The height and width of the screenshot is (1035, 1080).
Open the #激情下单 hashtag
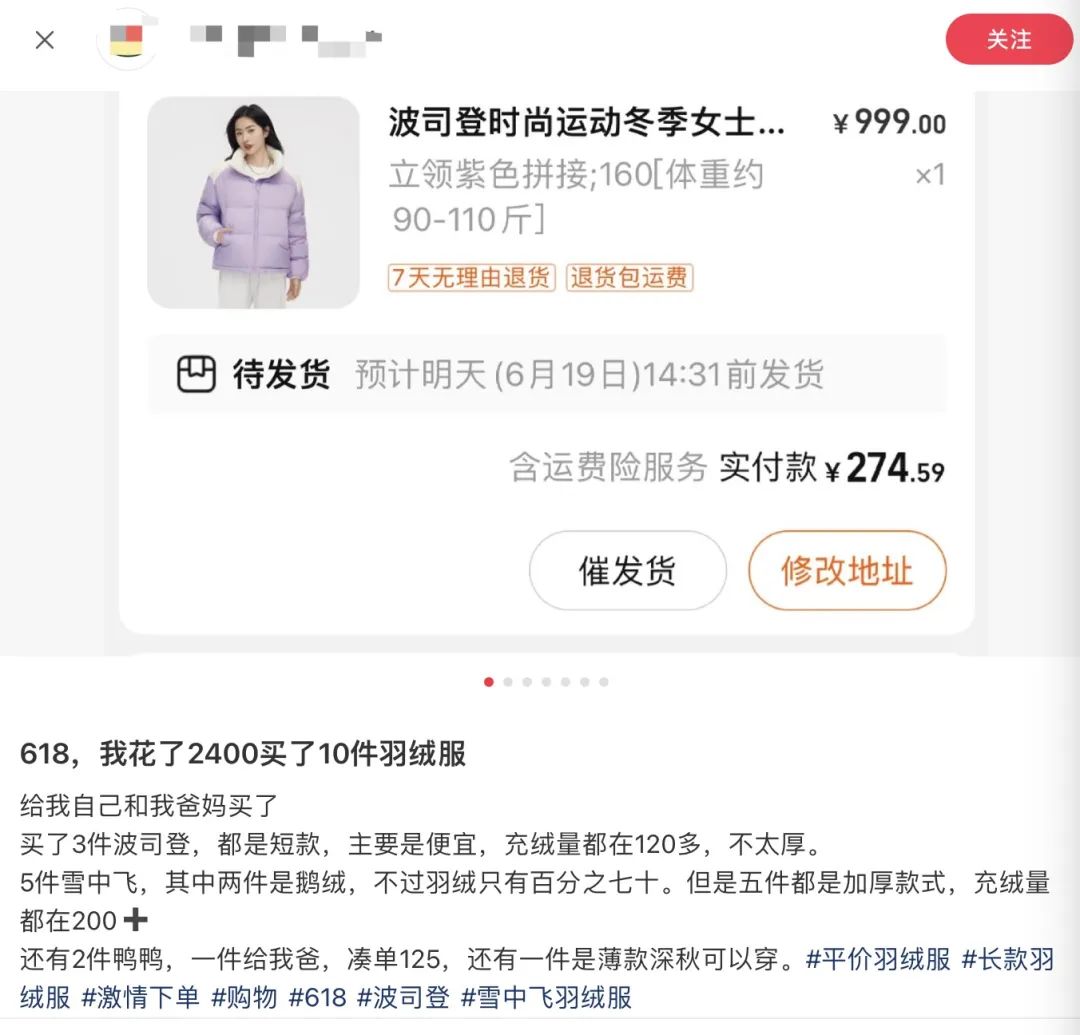141,997
